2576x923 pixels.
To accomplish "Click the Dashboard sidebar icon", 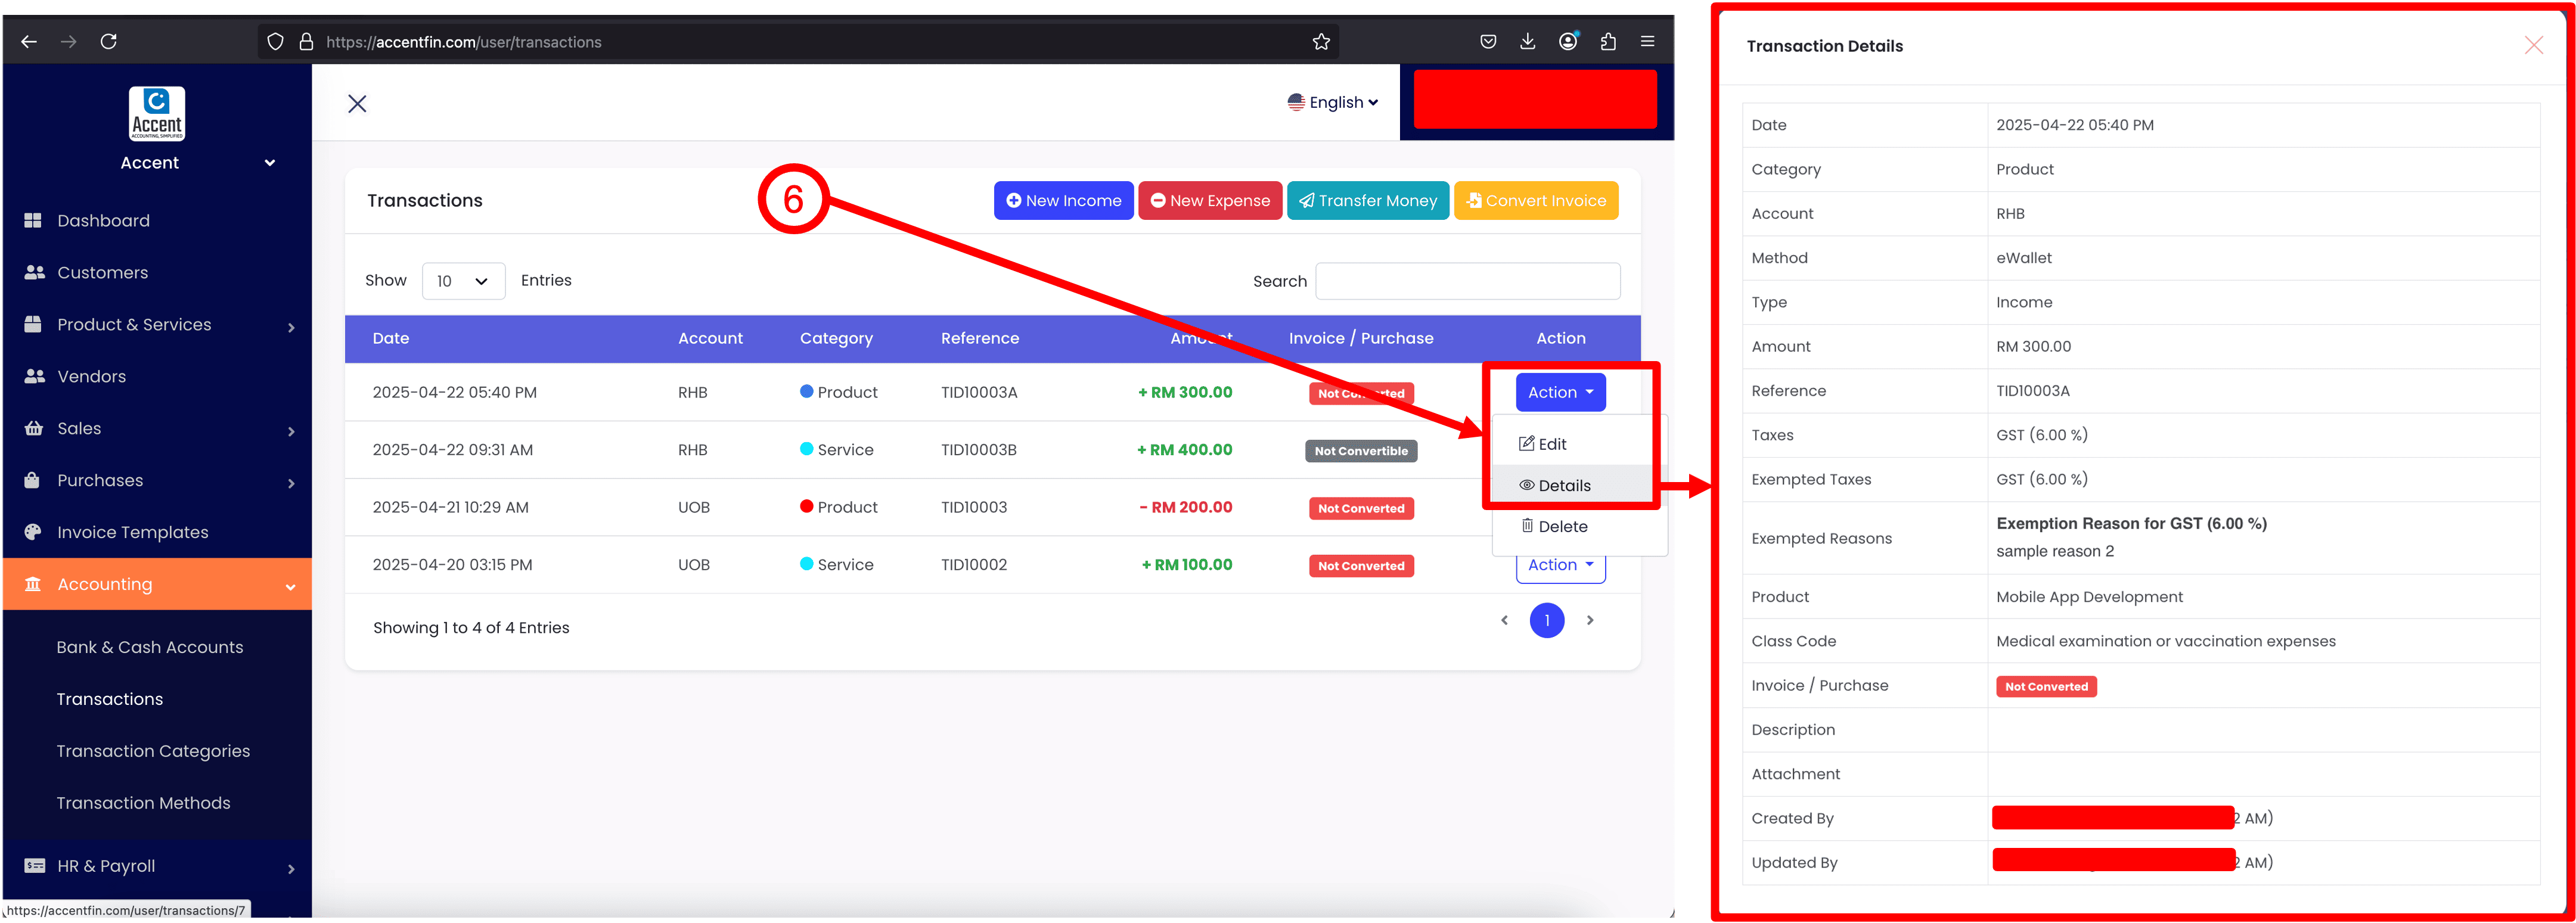I will point(33,221).
